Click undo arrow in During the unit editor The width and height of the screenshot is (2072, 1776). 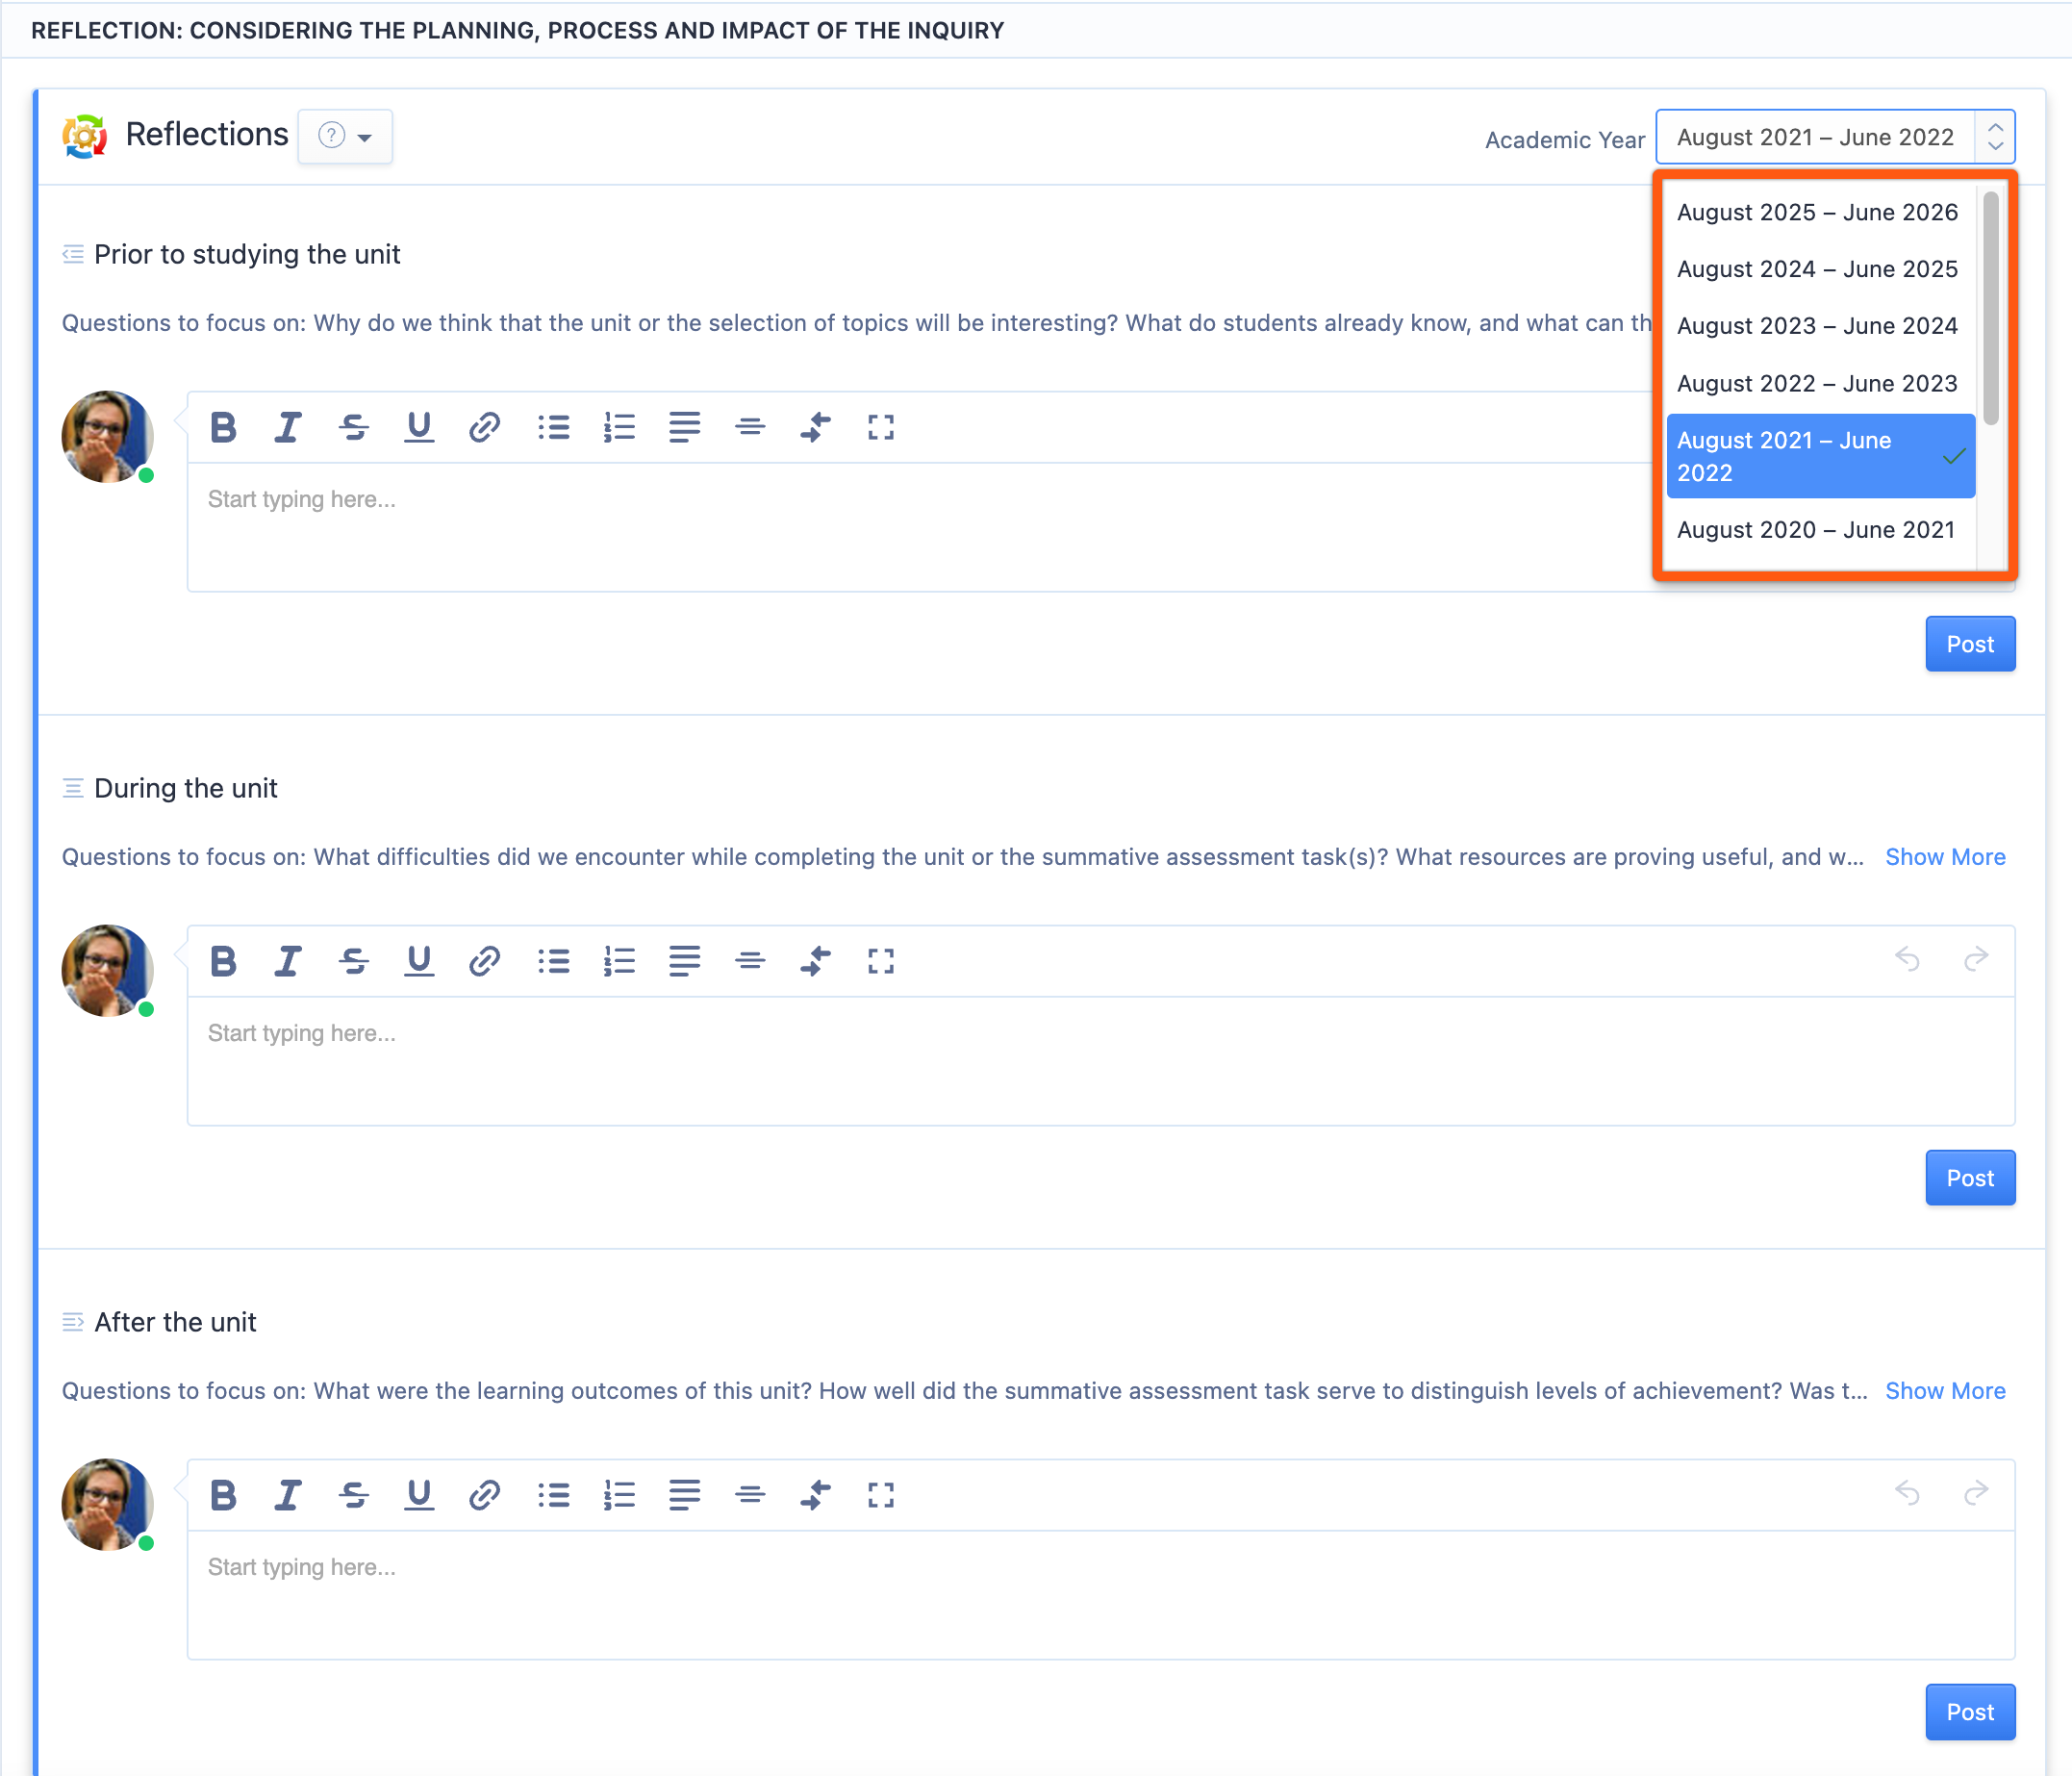coord(1907,960)
